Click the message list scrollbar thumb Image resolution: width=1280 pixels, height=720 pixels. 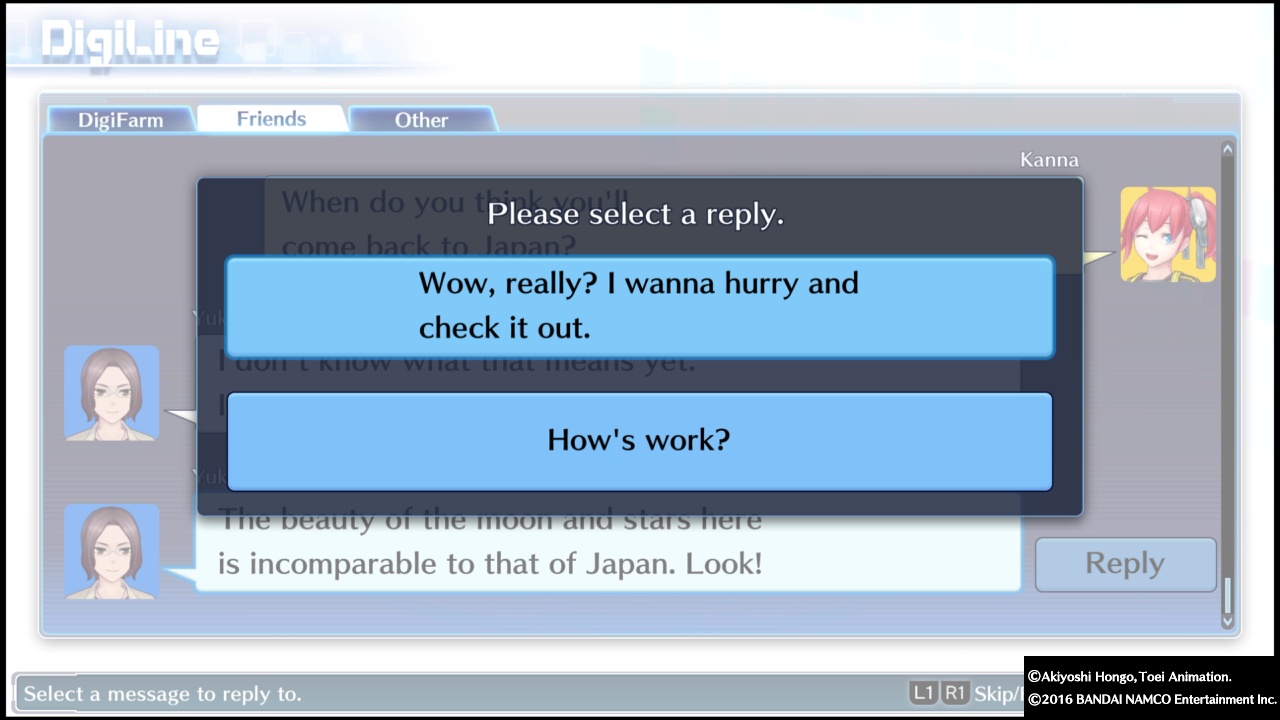click(1228, 595)
